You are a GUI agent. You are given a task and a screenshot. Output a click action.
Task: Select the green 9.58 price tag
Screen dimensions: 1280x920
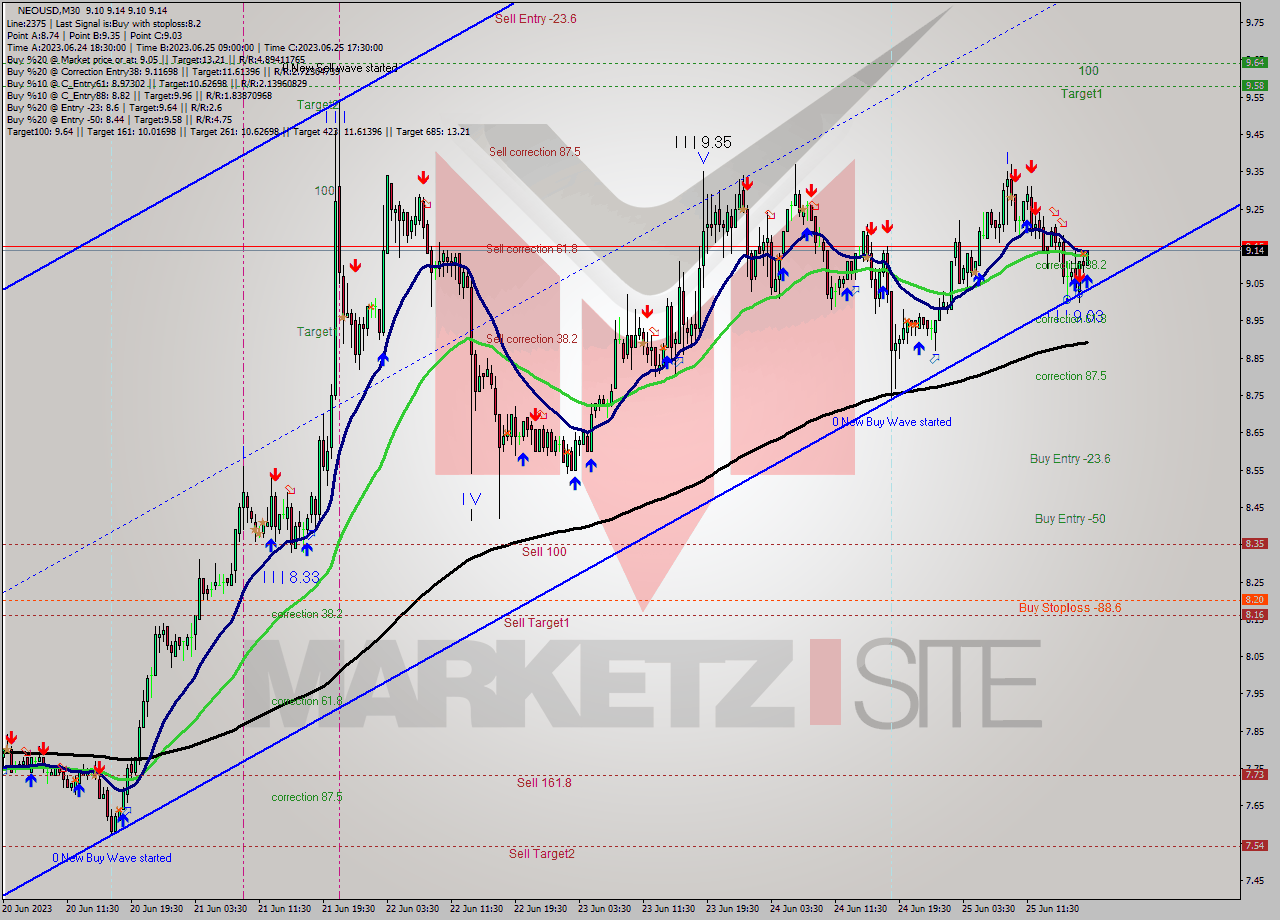[1254, 85]
